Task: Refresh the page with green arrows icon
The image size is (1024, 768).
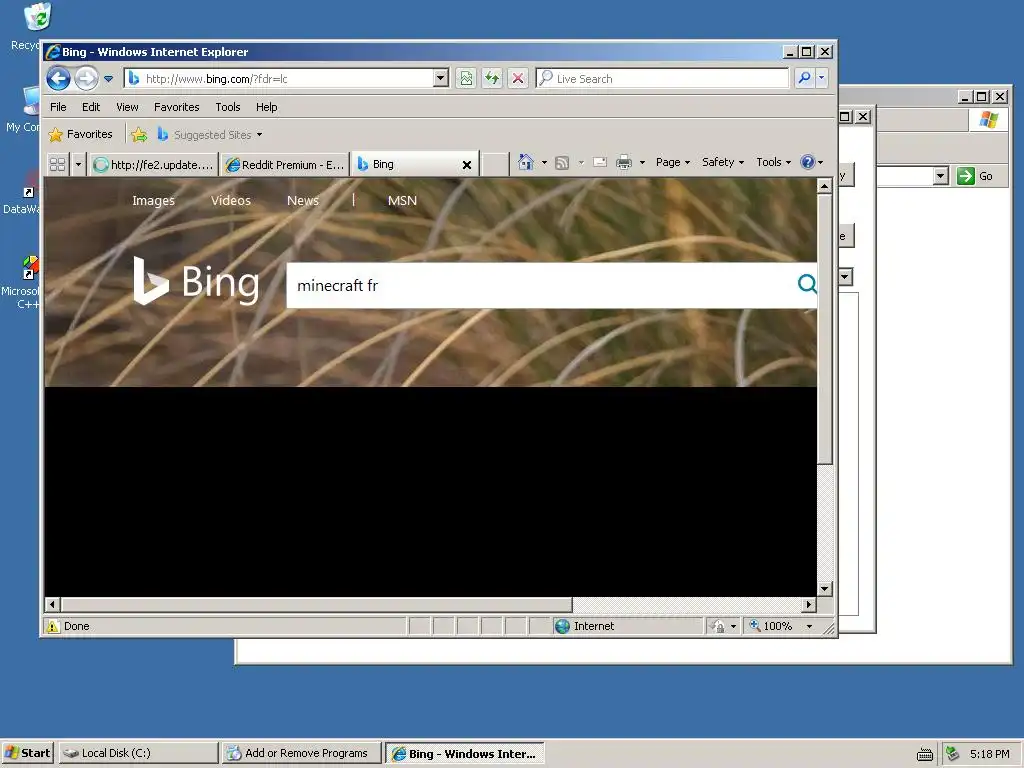Action: click(492, 79)
